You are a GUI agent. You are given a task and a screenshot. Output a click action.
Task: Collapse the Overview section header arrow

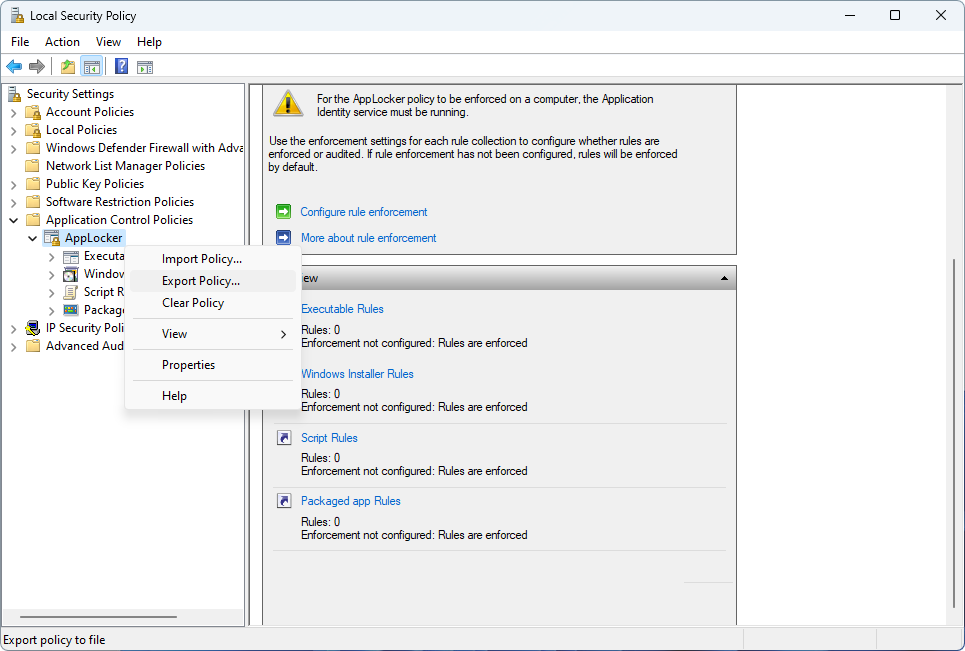pyautogui.click(x=723, y=278)
